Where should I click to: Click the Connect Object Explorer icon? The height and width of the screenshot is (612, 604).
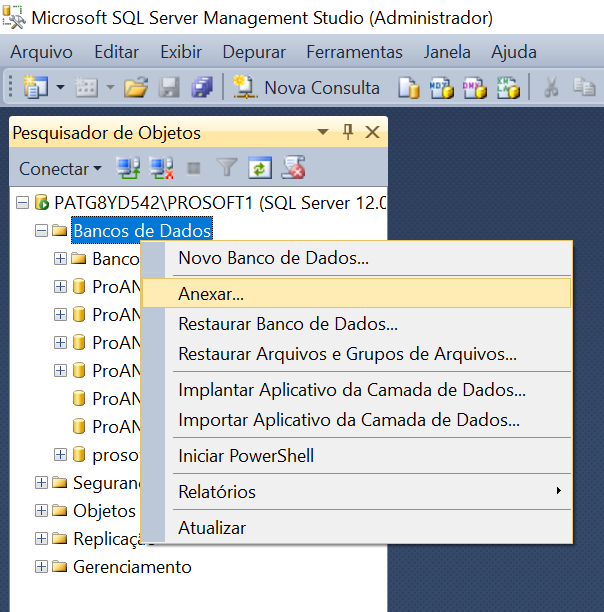(127, 168)
